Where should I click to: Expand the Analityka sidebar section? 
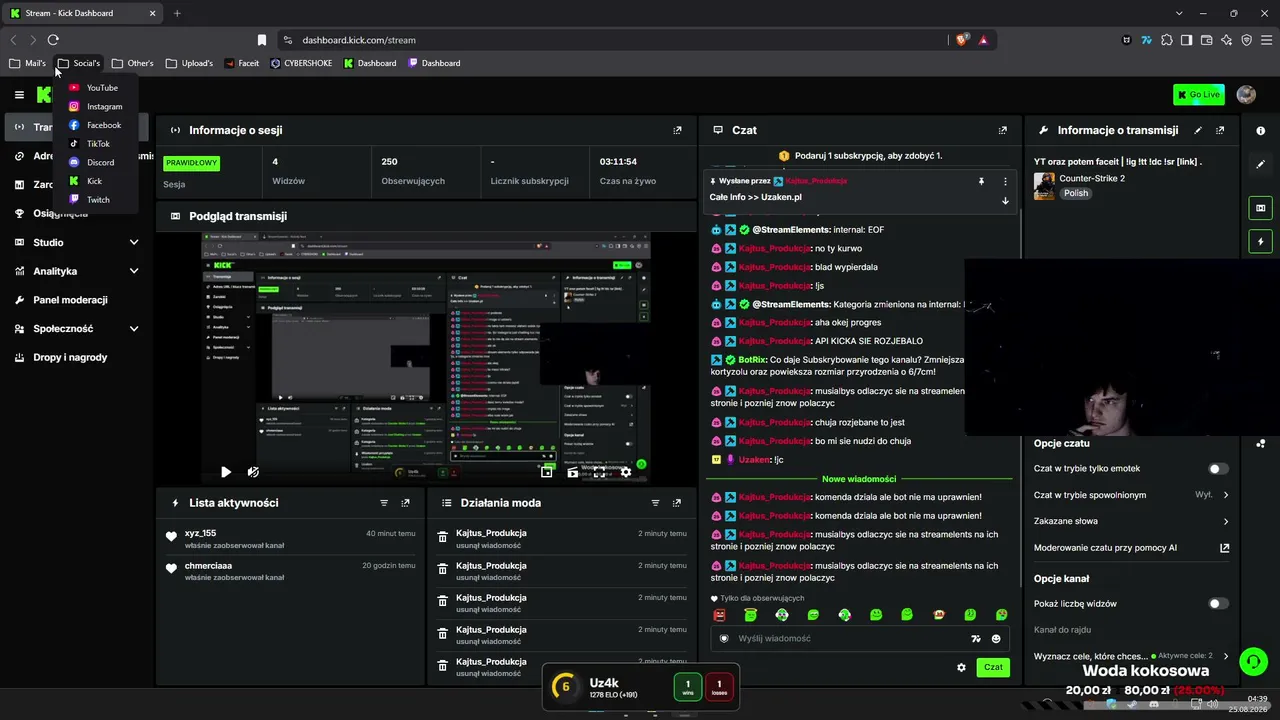tap(134, 271)
